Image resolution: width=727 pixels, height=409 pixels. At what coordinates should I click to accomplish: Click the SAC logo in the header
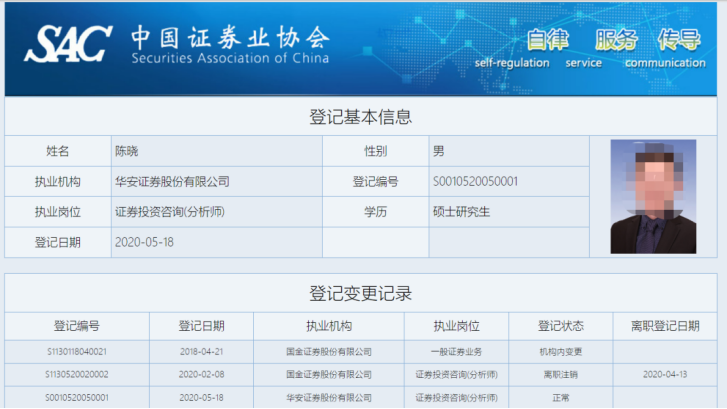coord(68,44)
